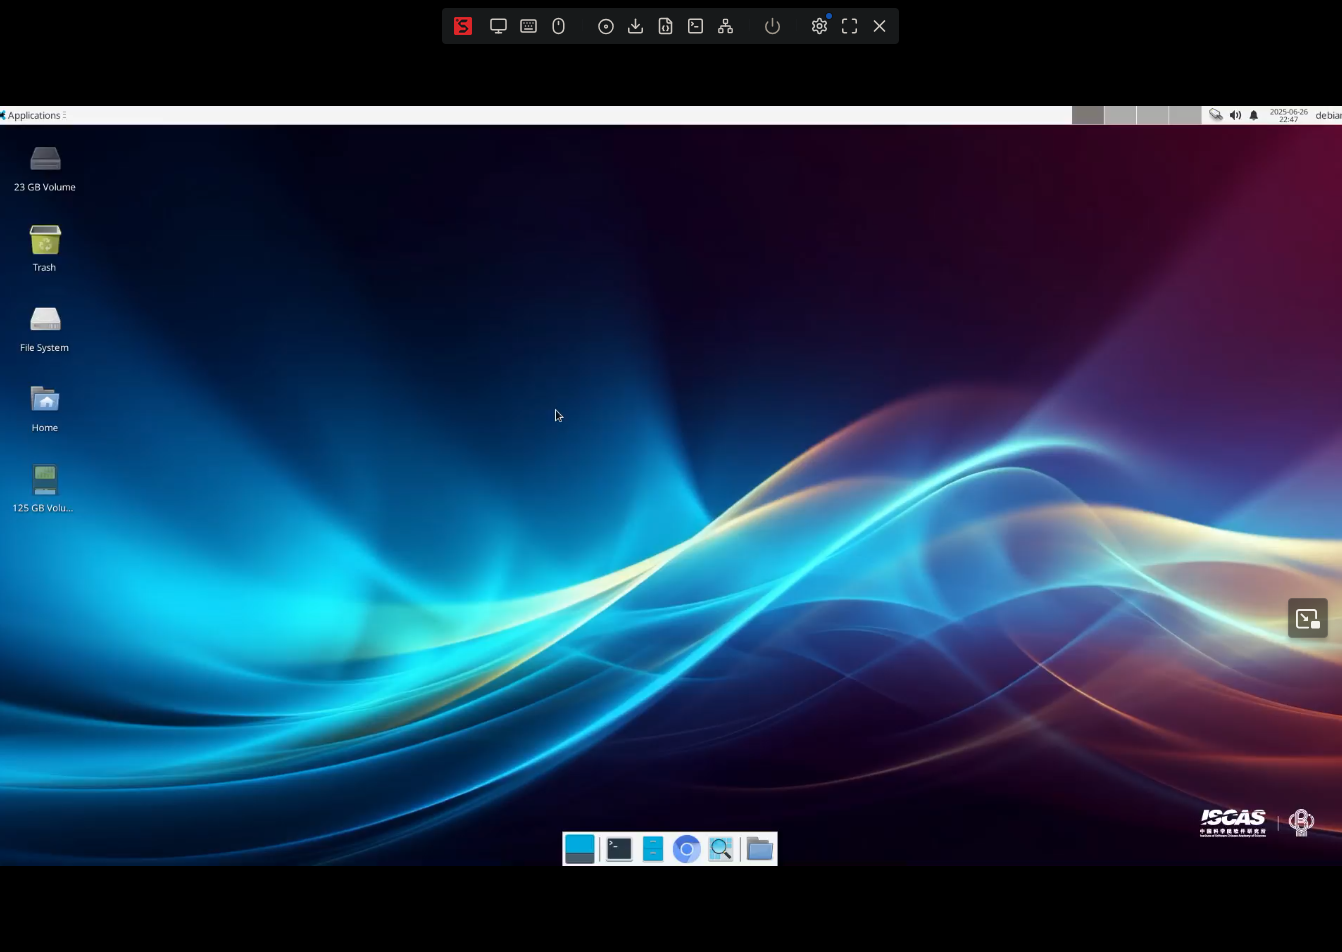Viewport: 1342px width, 952px height.
Task: Click the power button in KVM toolbar
Action: click(772, 26)
